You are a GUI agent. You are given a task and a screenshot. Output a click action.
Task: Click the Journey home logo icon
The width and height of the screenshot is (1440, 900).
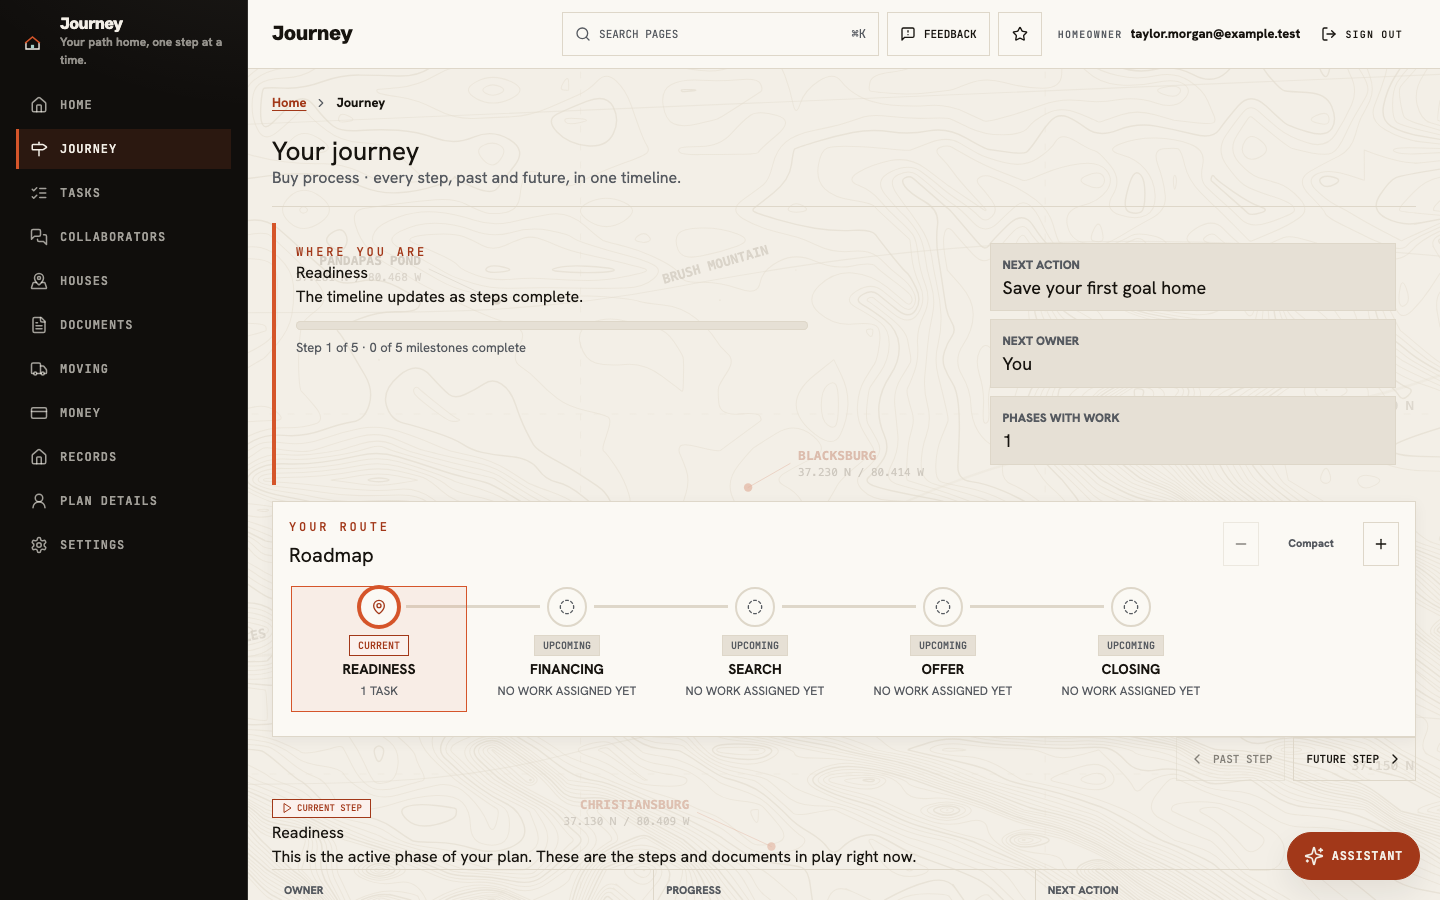(x=33, y=42)
